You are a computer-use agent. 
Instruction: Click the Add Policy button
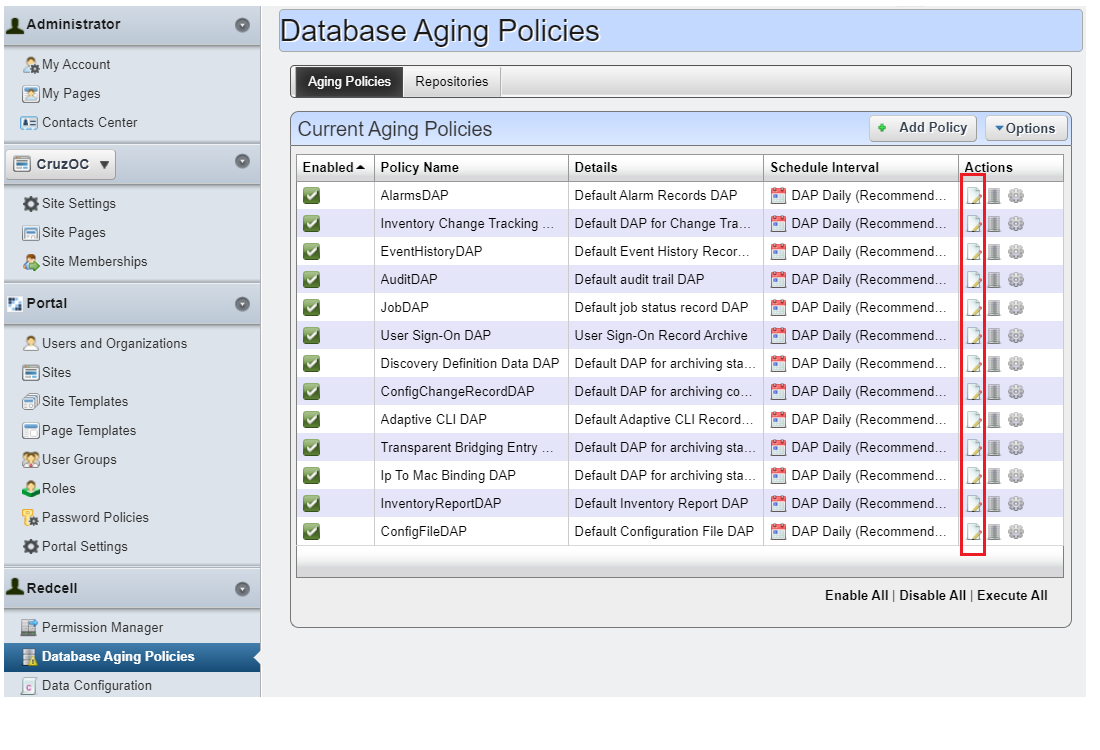pyautogui.click(x=921, y=128)
